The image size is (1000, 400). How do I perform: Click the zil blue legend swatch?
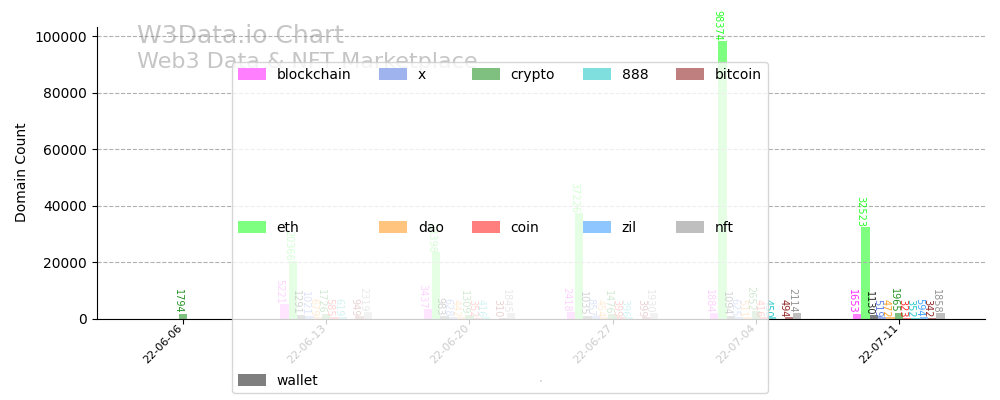(x=597, y=227)
